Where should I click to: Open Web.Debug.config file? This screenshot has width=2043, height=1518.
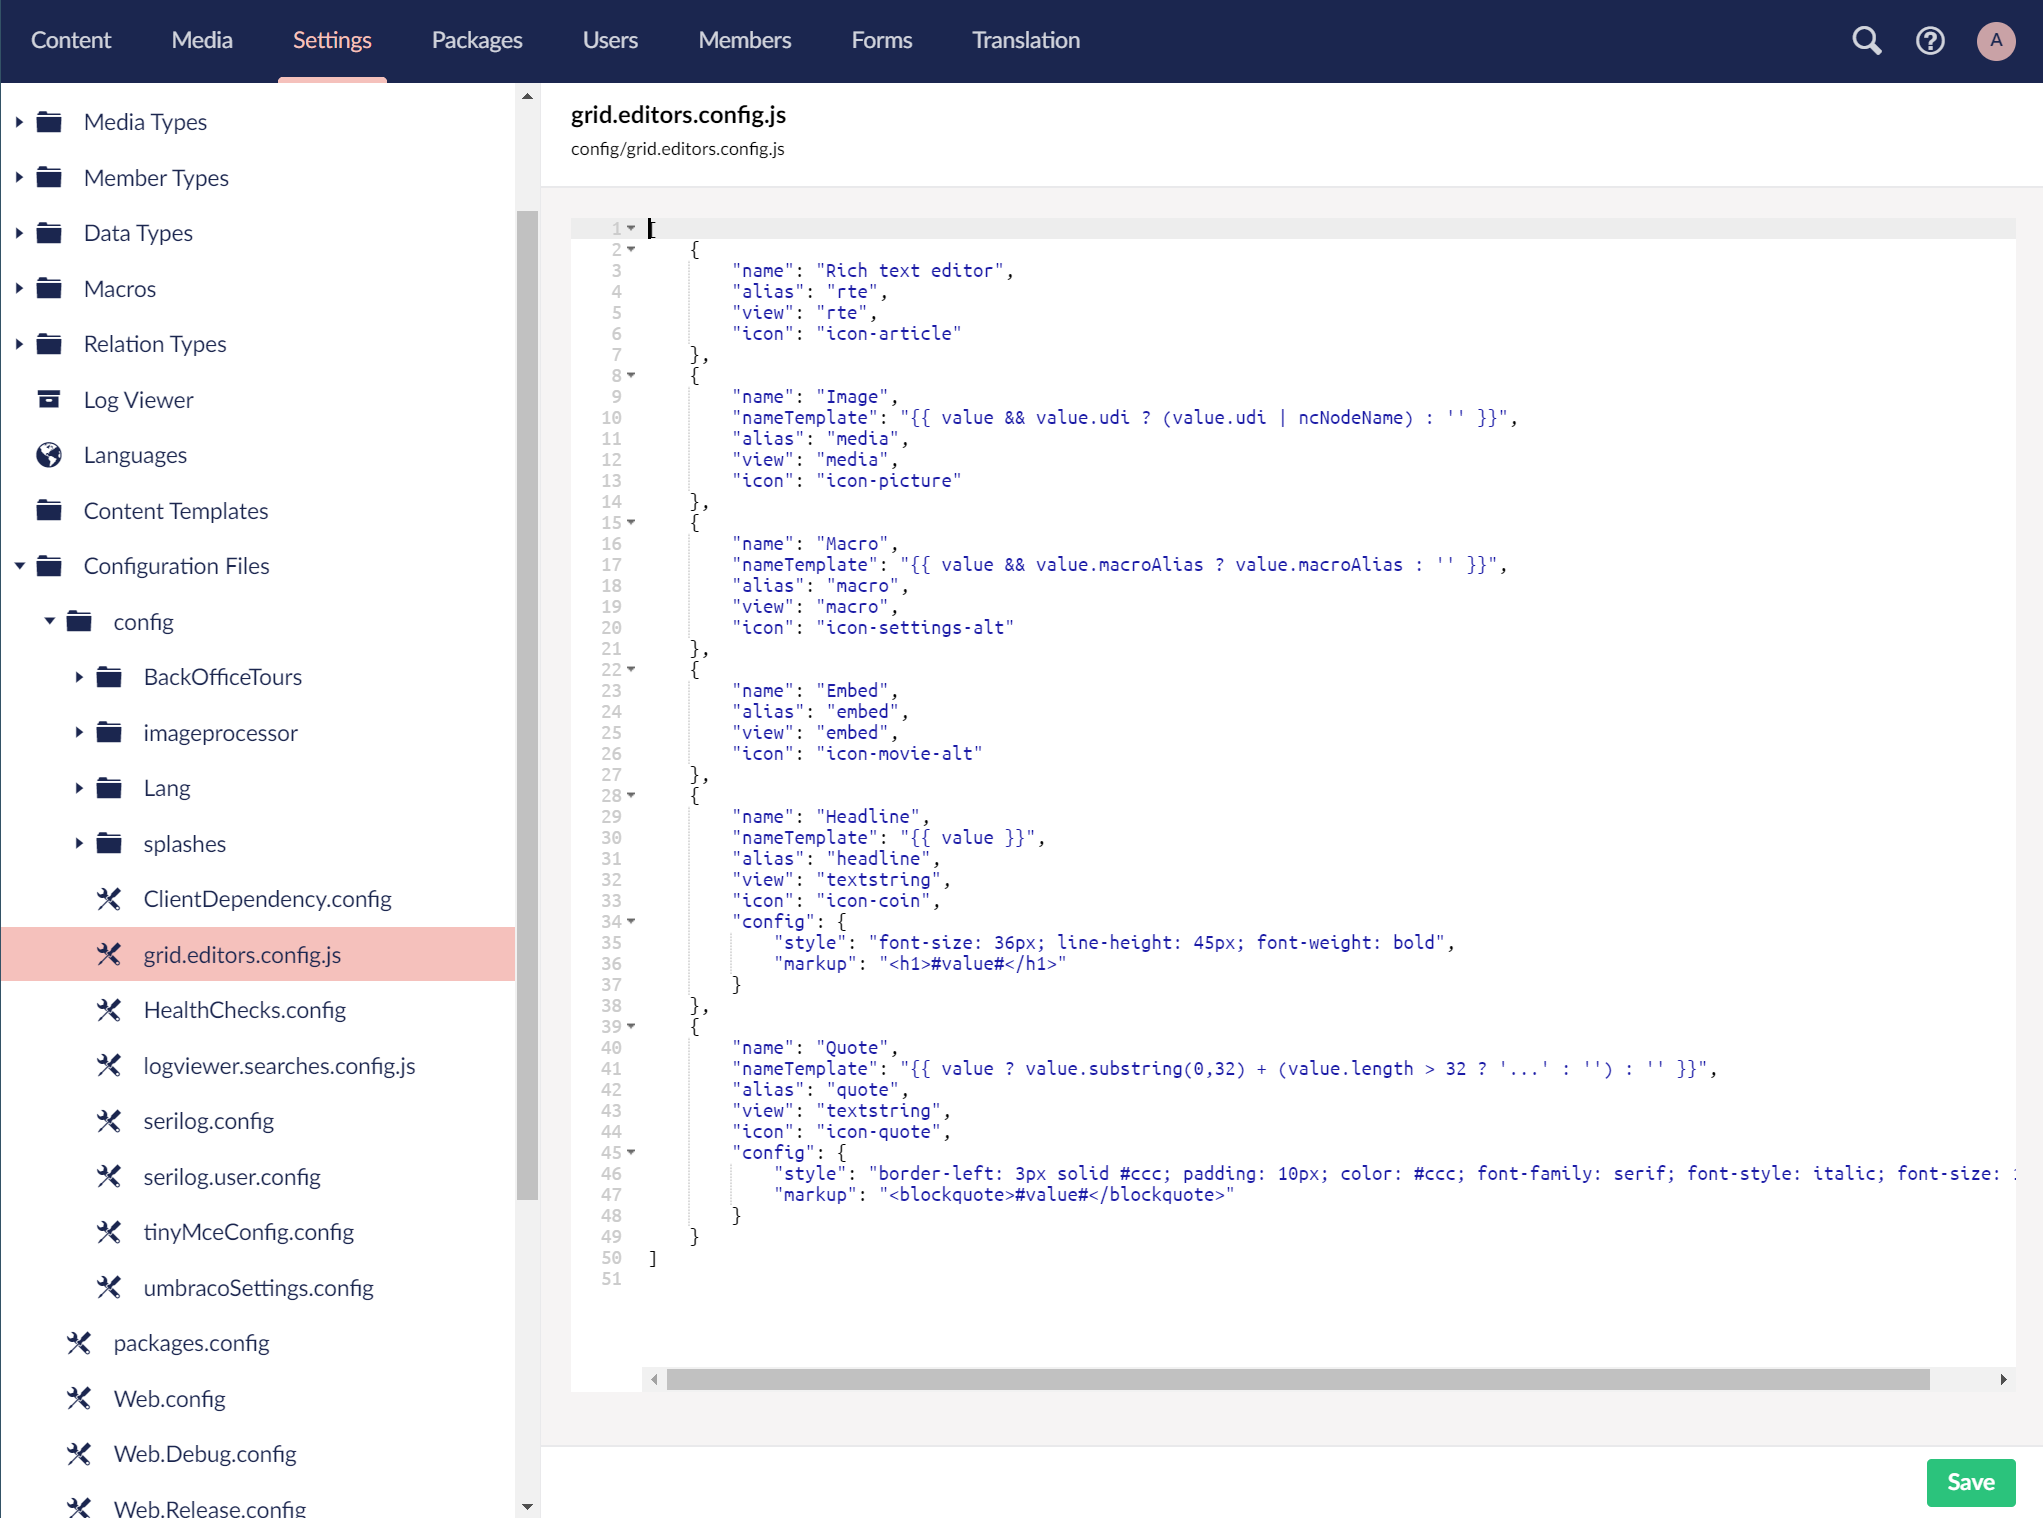point(205,1454)
